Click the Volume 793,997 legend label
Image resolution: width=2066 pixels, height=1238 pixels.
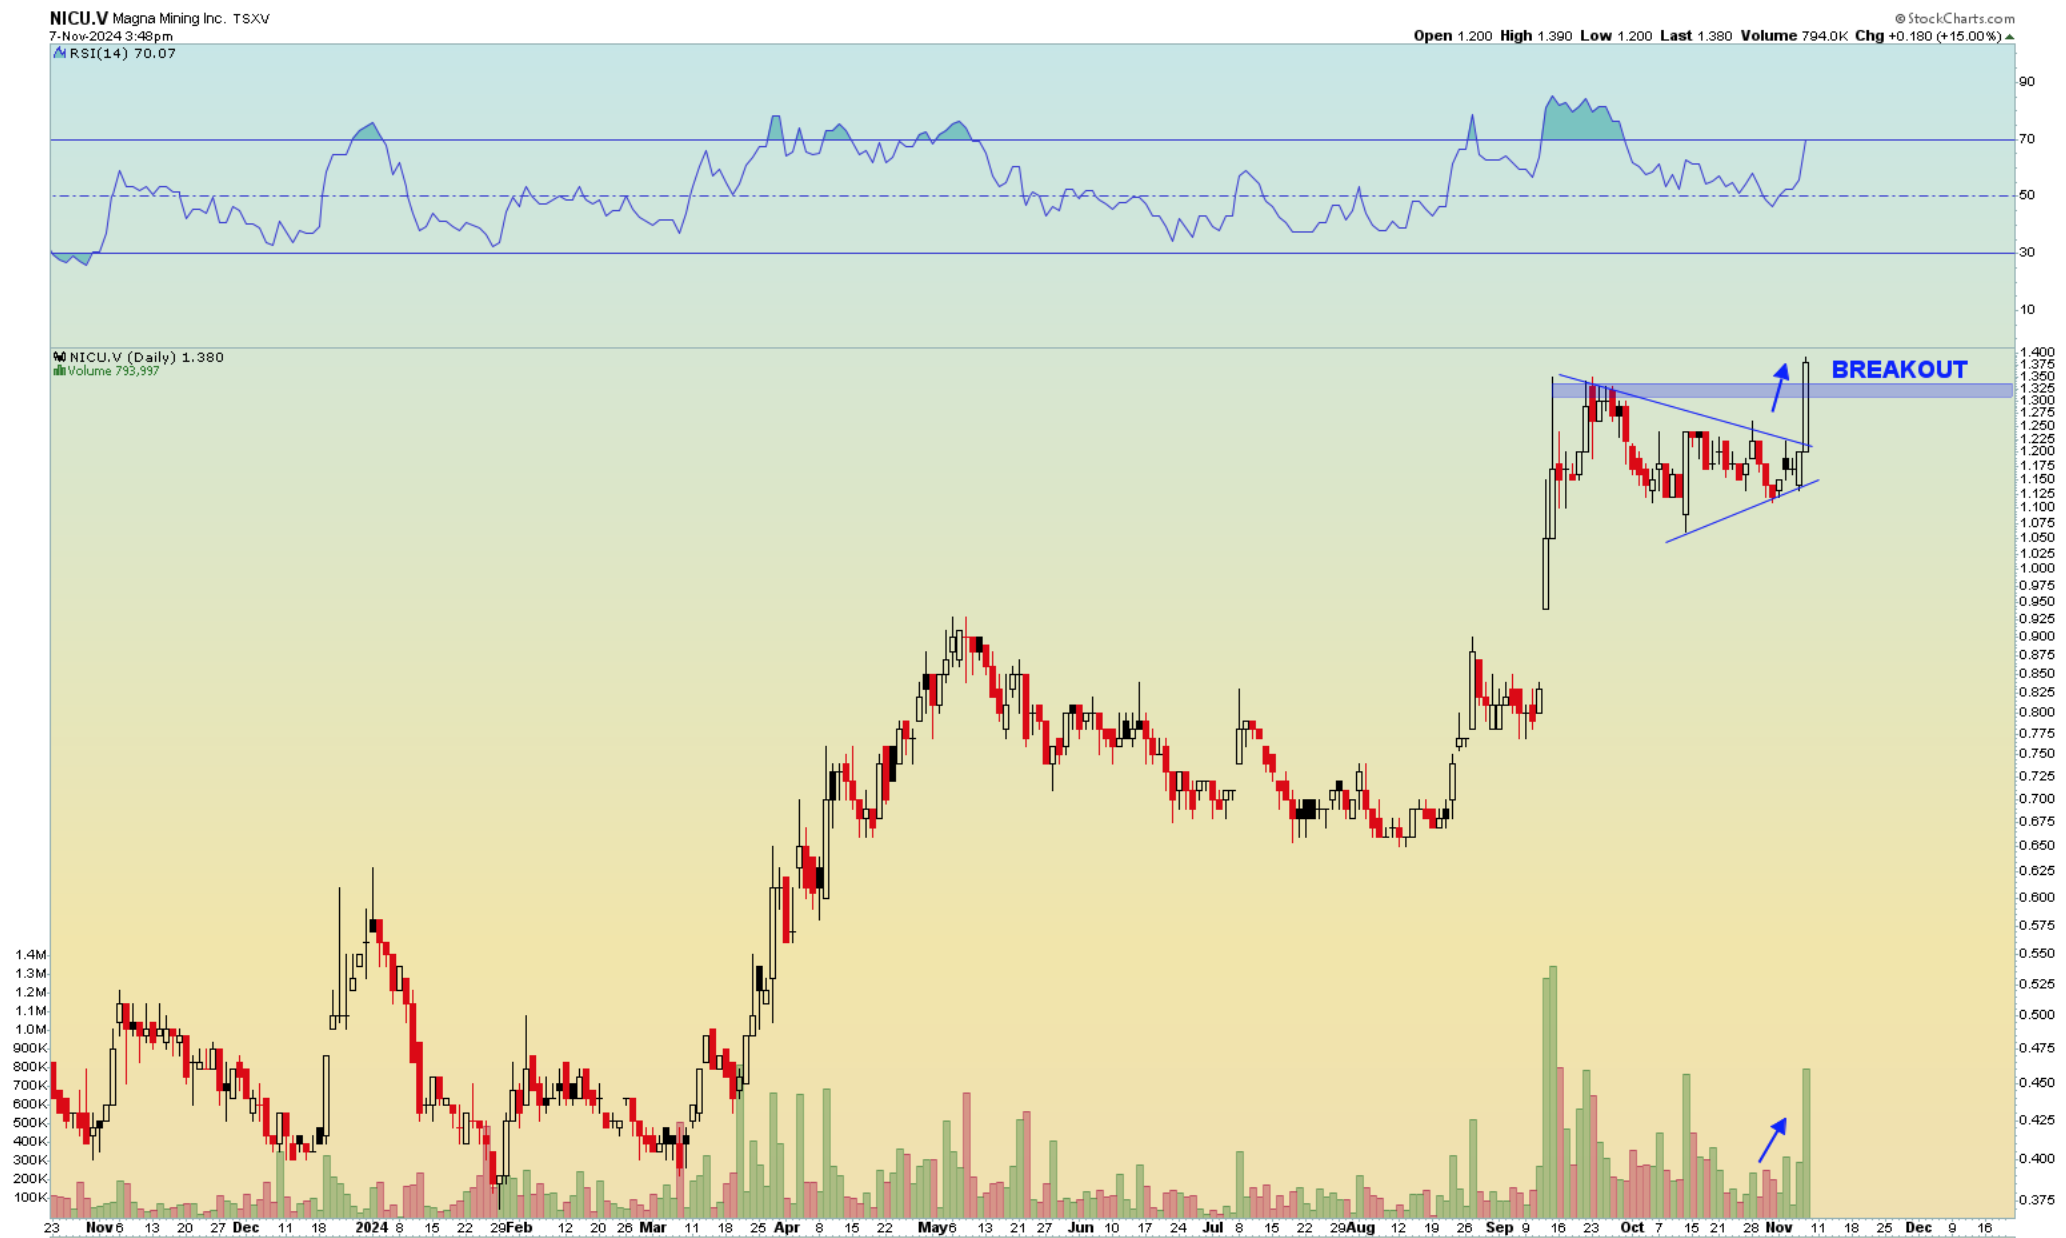[x=112, y=371]
